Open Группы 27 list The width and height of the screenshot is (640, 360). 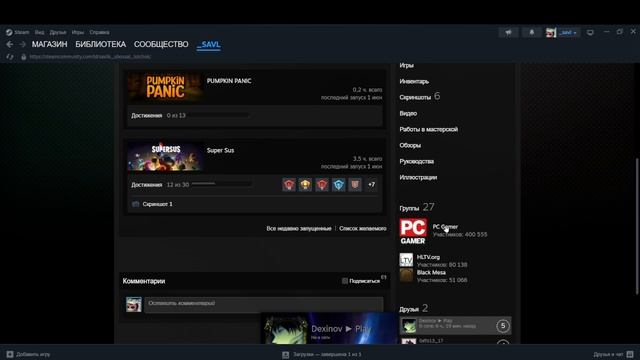[417, 207]
